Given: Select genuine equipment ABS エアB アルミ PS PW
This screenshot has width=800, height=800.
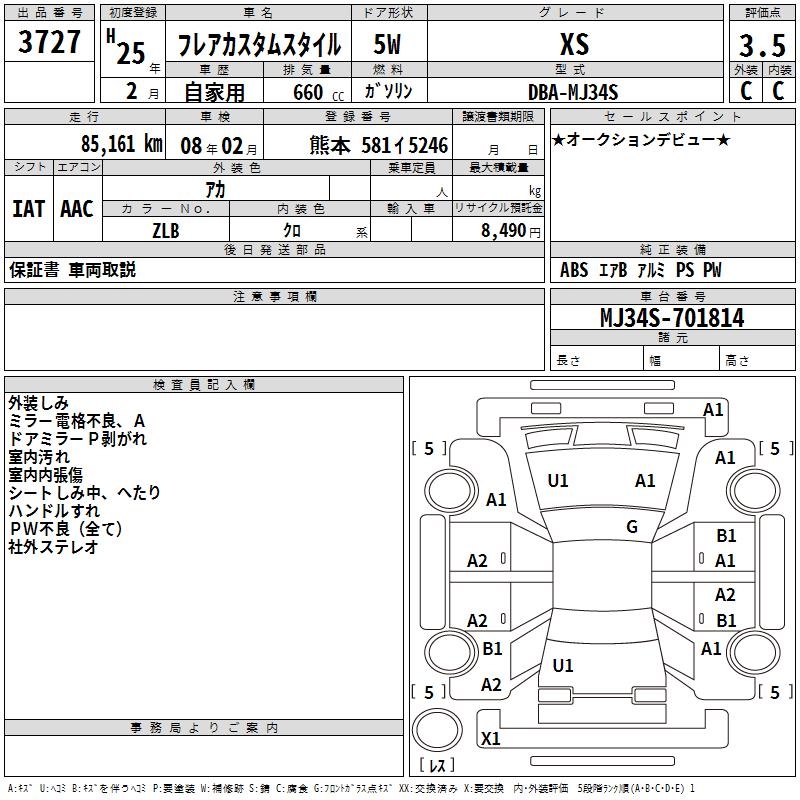Looking at the screenshot, I should 641,270.
